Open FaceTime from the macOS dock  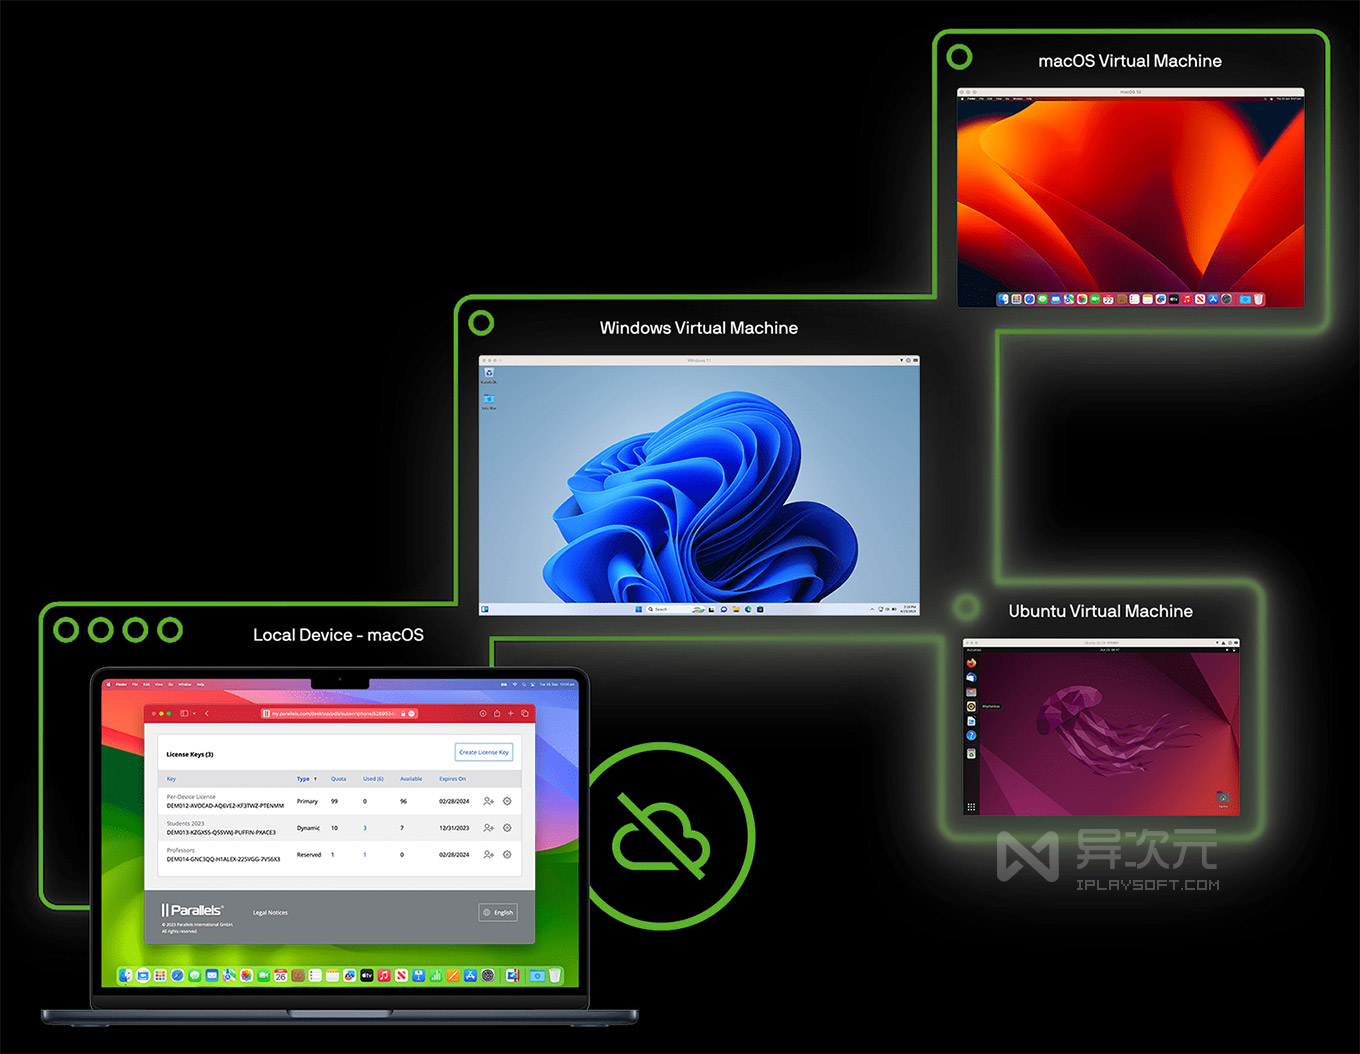coord(262,975)
